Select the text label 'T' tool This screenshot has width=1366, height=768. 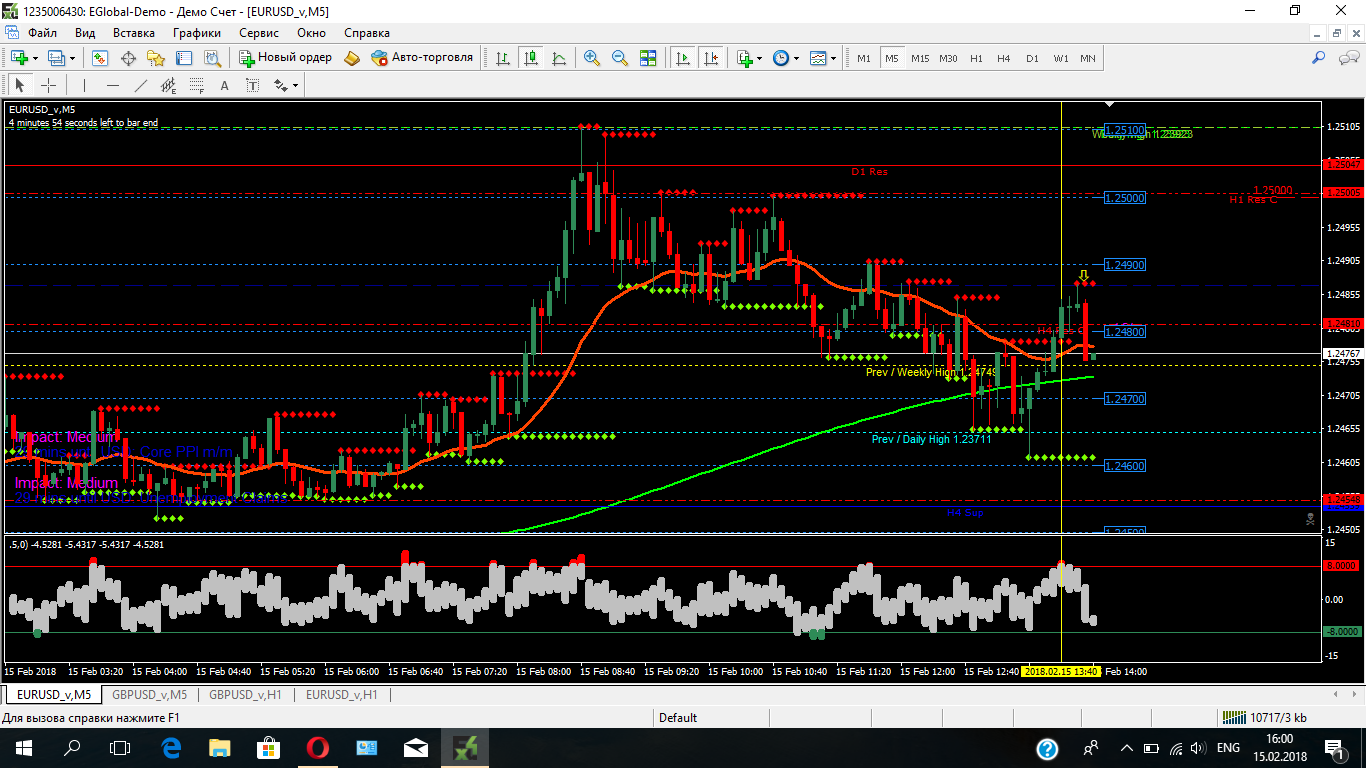(x=252, y=85)
